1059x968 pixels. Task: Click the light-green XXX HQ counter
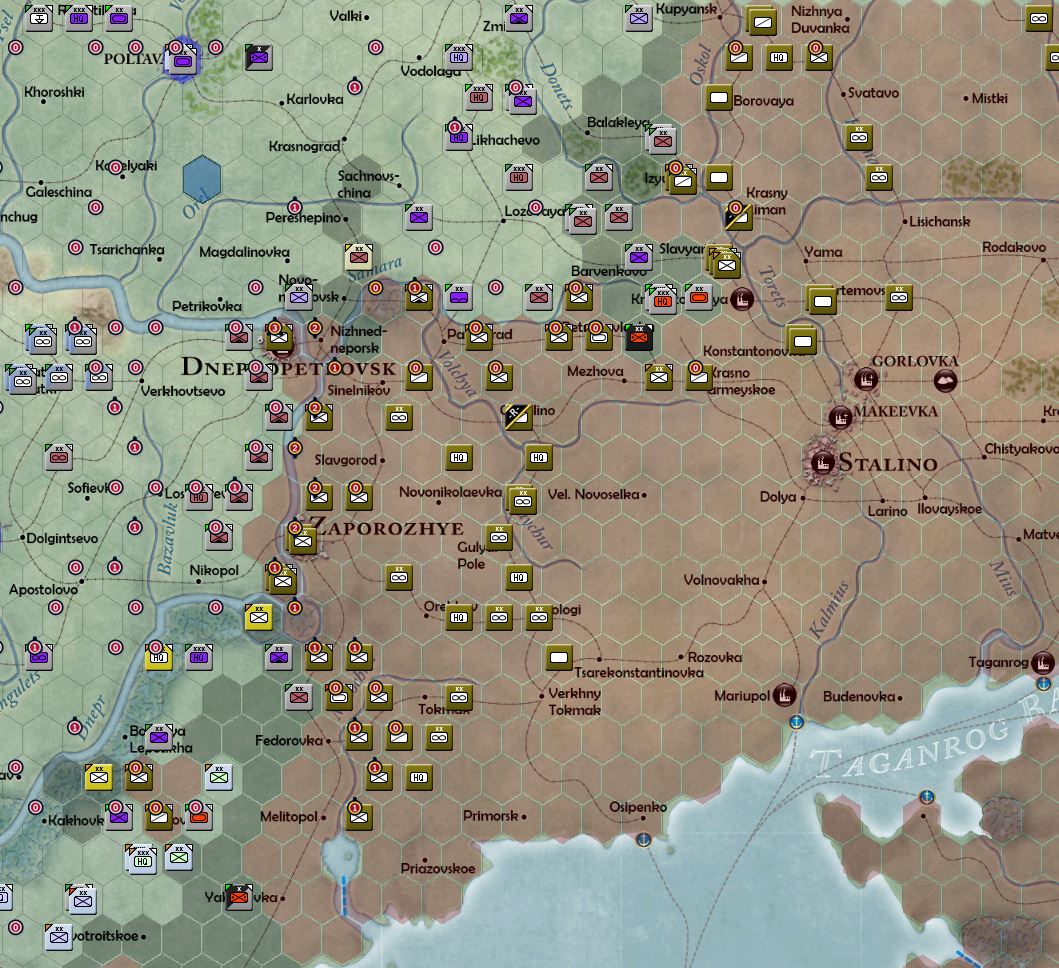coord(142,859)
